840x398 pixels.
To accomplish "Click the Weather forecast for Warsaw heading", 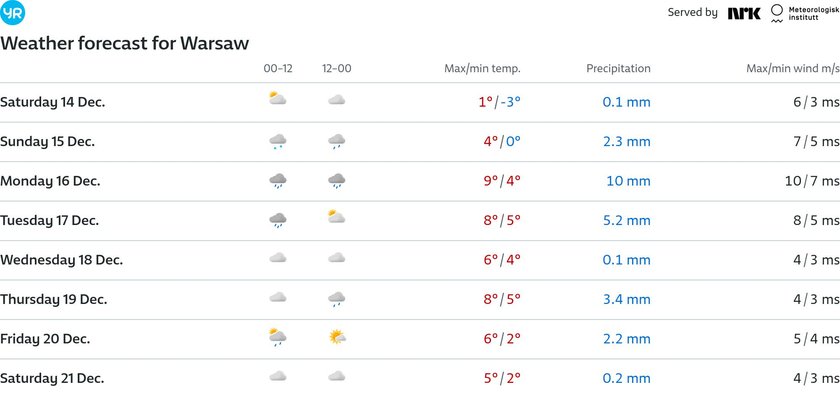I will click(124, 43).
